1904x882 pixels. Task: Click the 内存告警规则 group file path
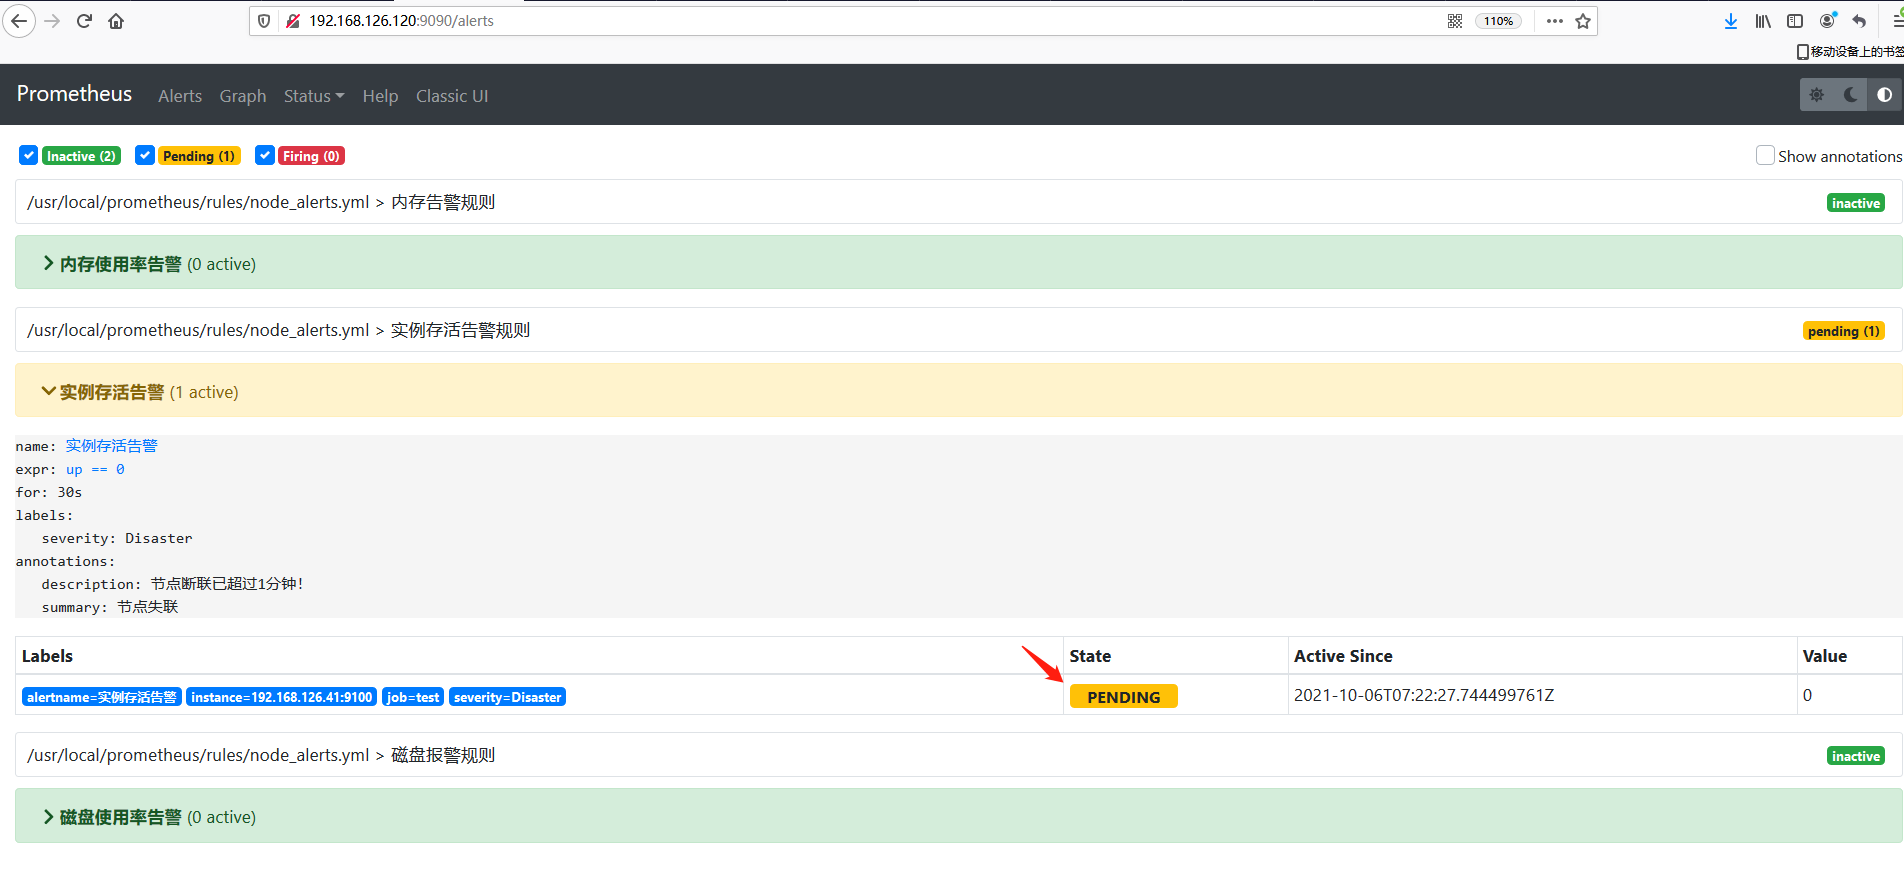coord(261,202)
